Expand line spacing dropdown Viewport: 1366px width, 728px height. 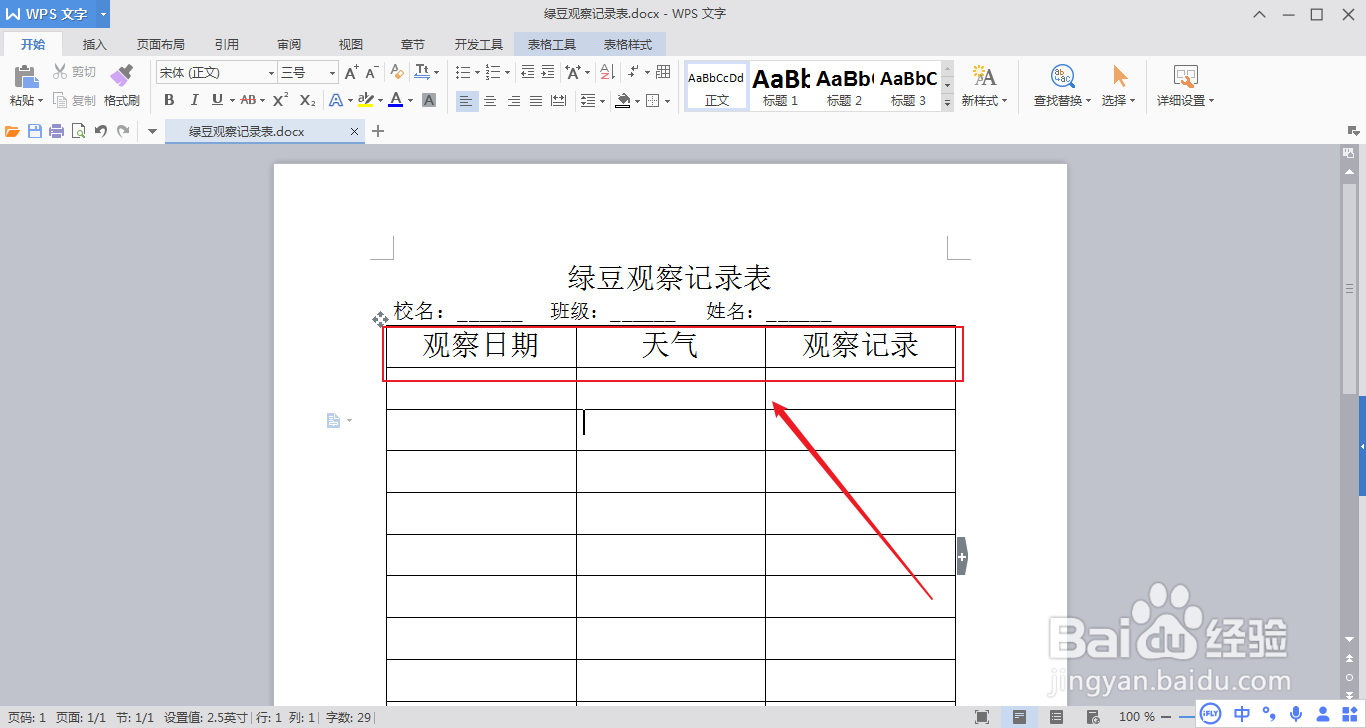point(603,100)
